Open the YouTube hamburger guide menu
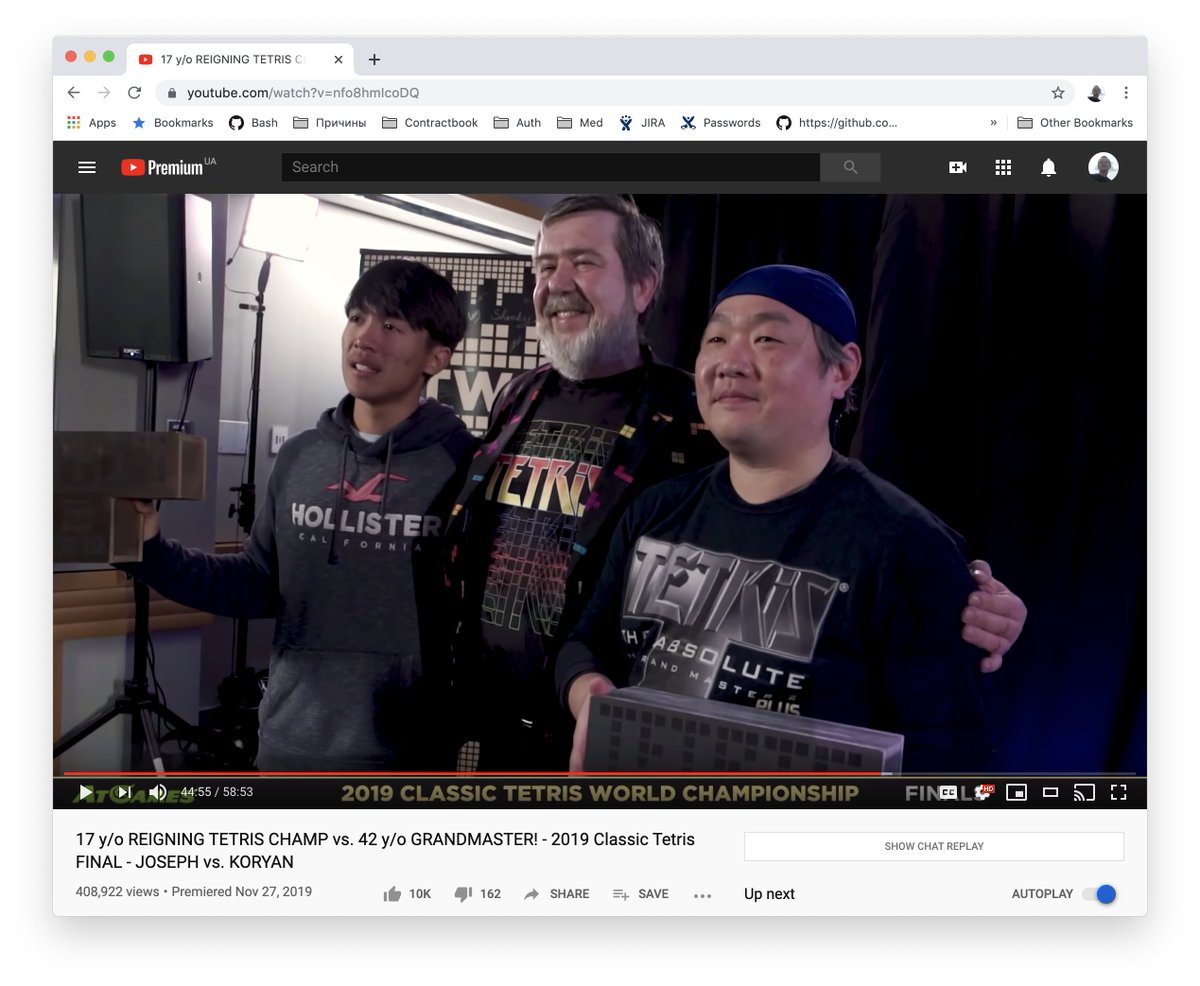1200x986 pixels. tap(87, 167)
